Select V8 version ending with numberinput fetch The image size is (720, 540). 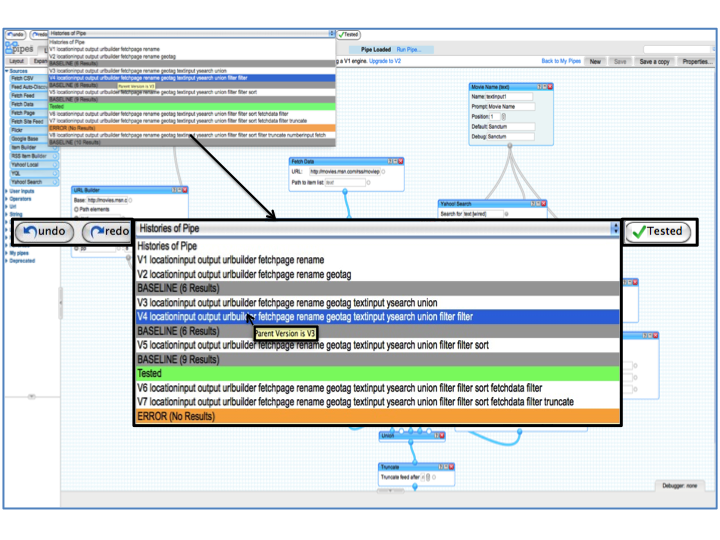click(192, 135)
